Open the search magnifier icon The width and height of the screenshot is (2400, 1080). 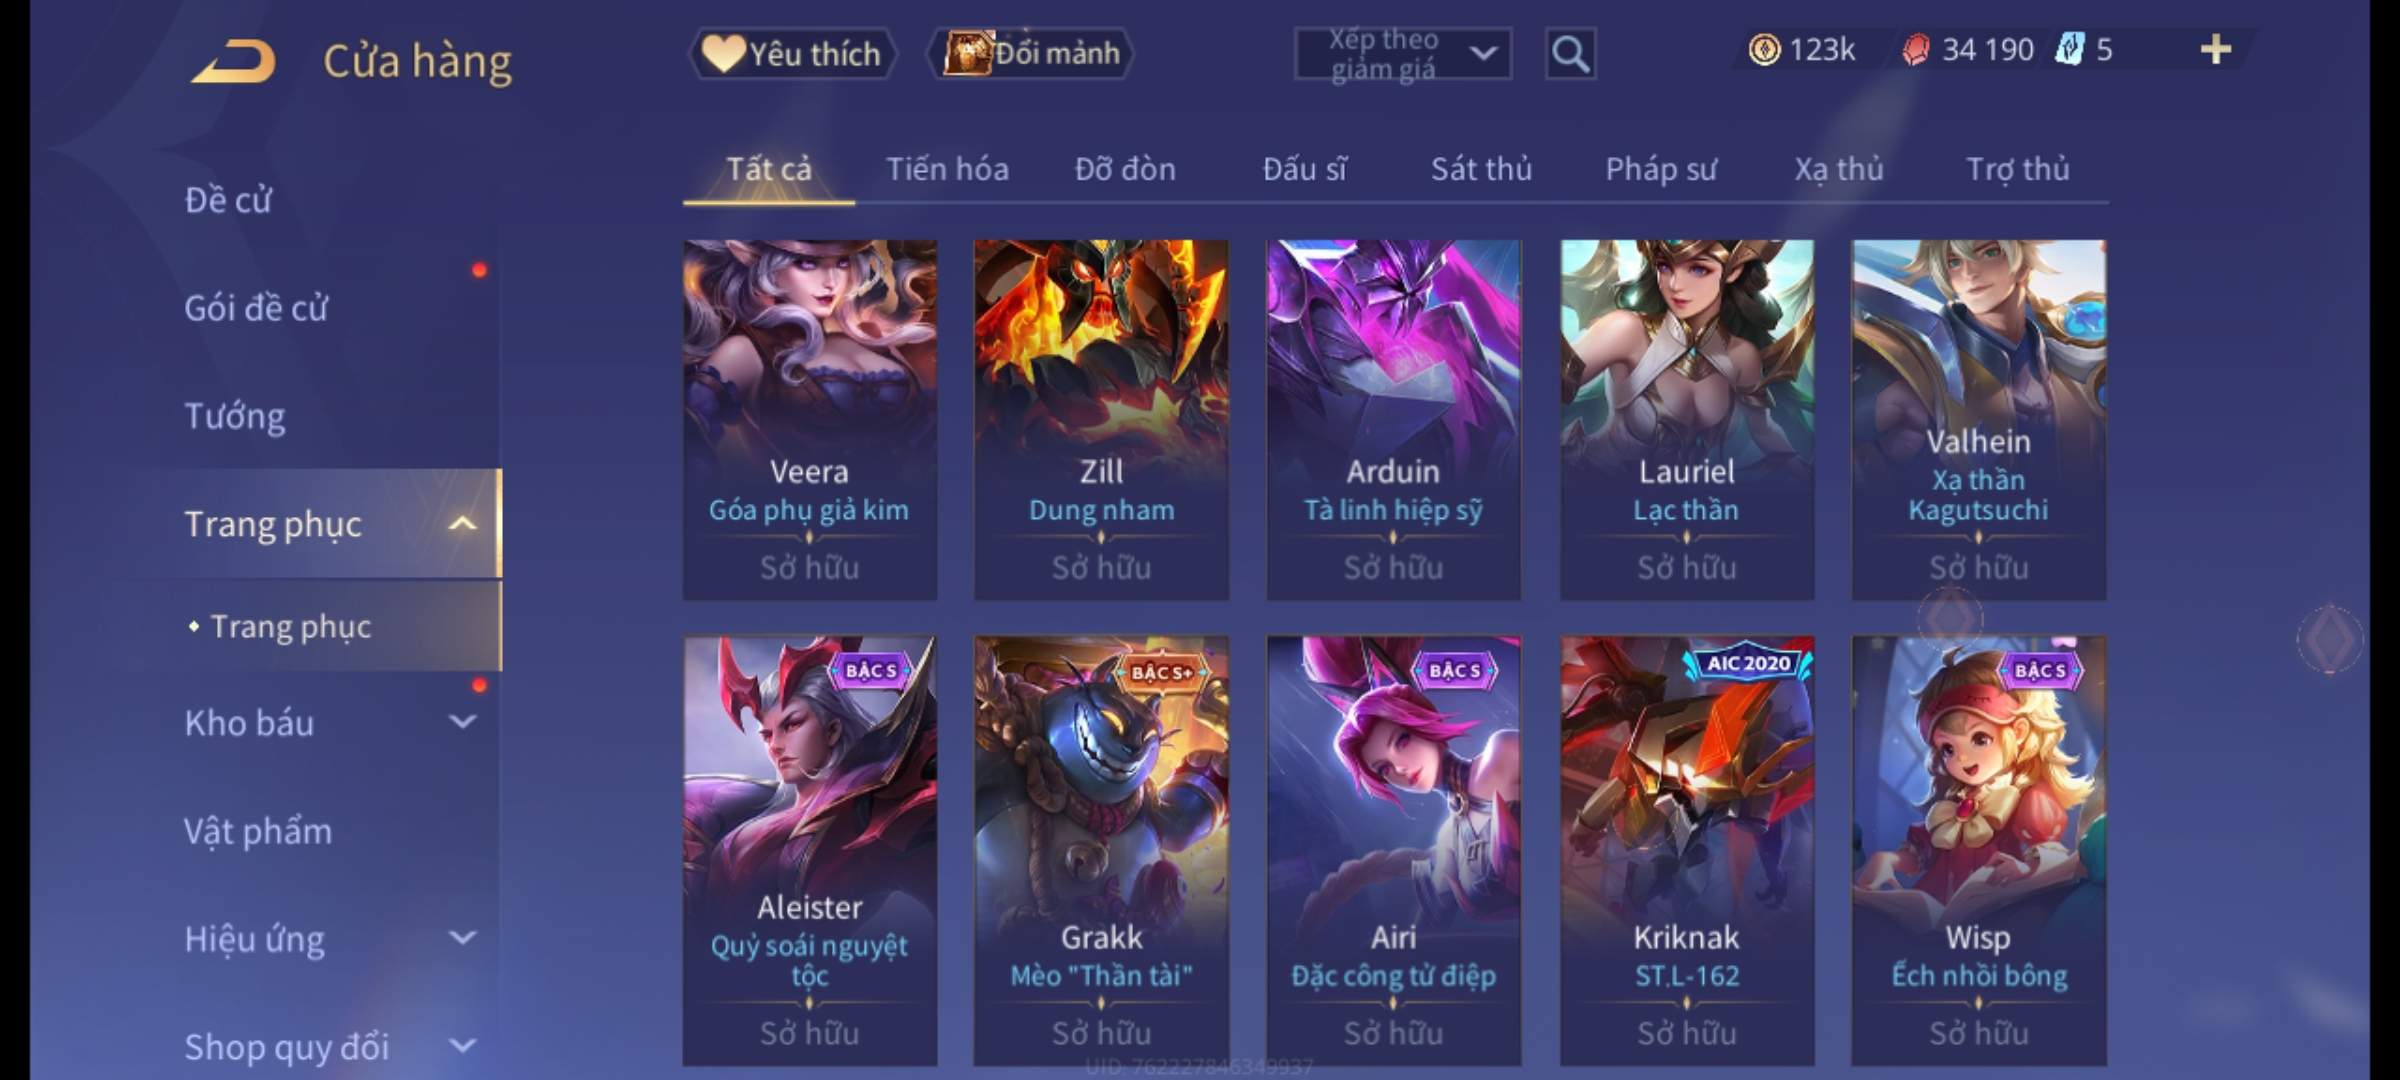[x=1570, y=53]
